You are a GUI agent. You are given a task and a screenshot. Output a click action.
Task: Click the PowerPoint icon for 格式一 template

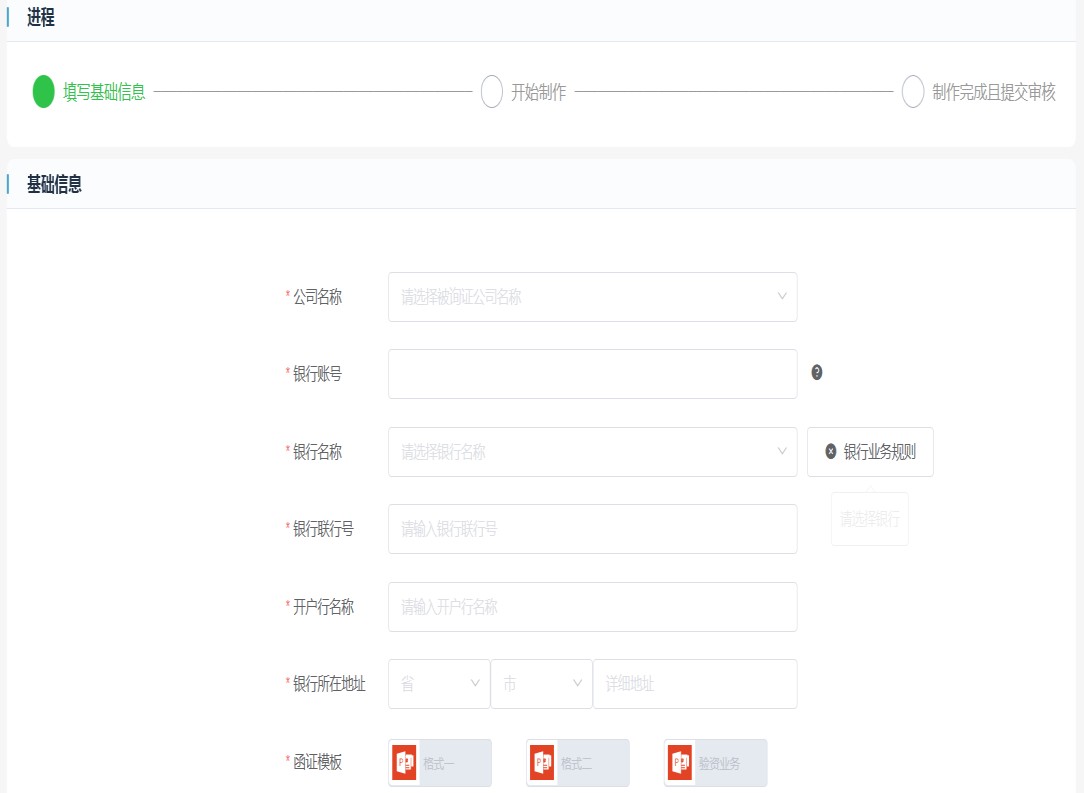pyautogui.click(x=405, y=763)
